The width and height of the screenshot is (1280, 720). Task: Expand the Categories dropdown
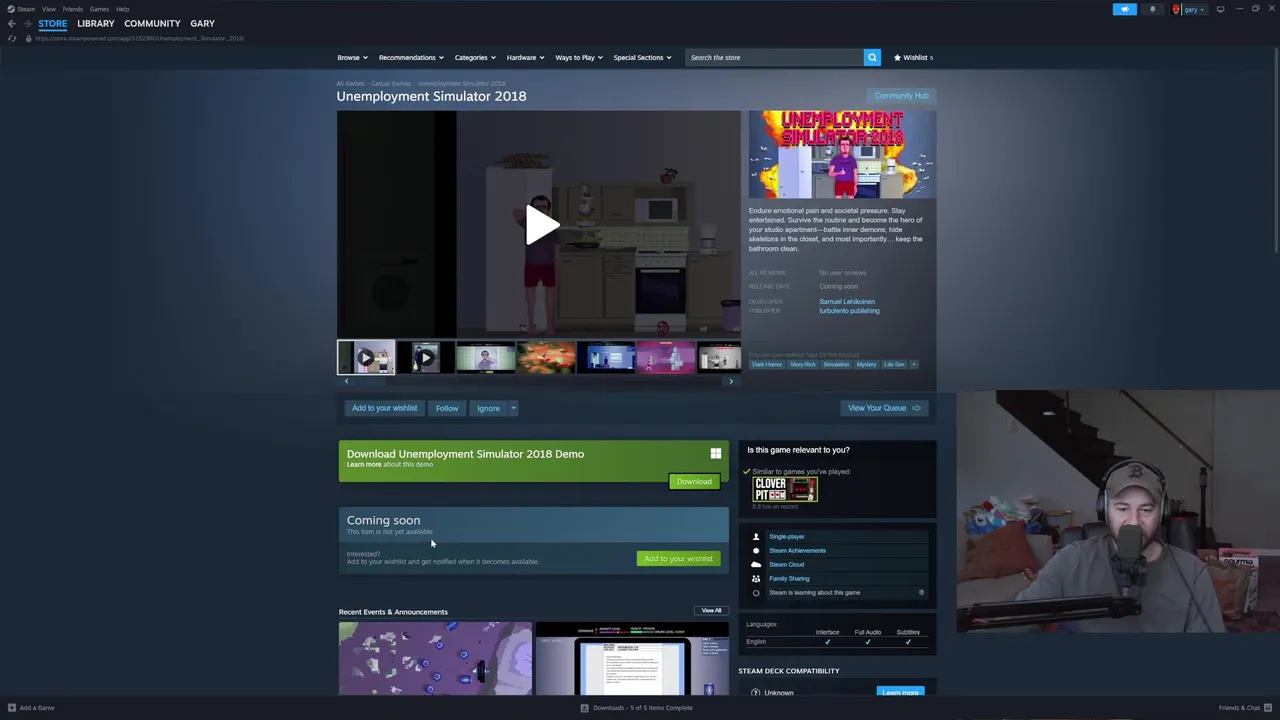click(474, 57)
